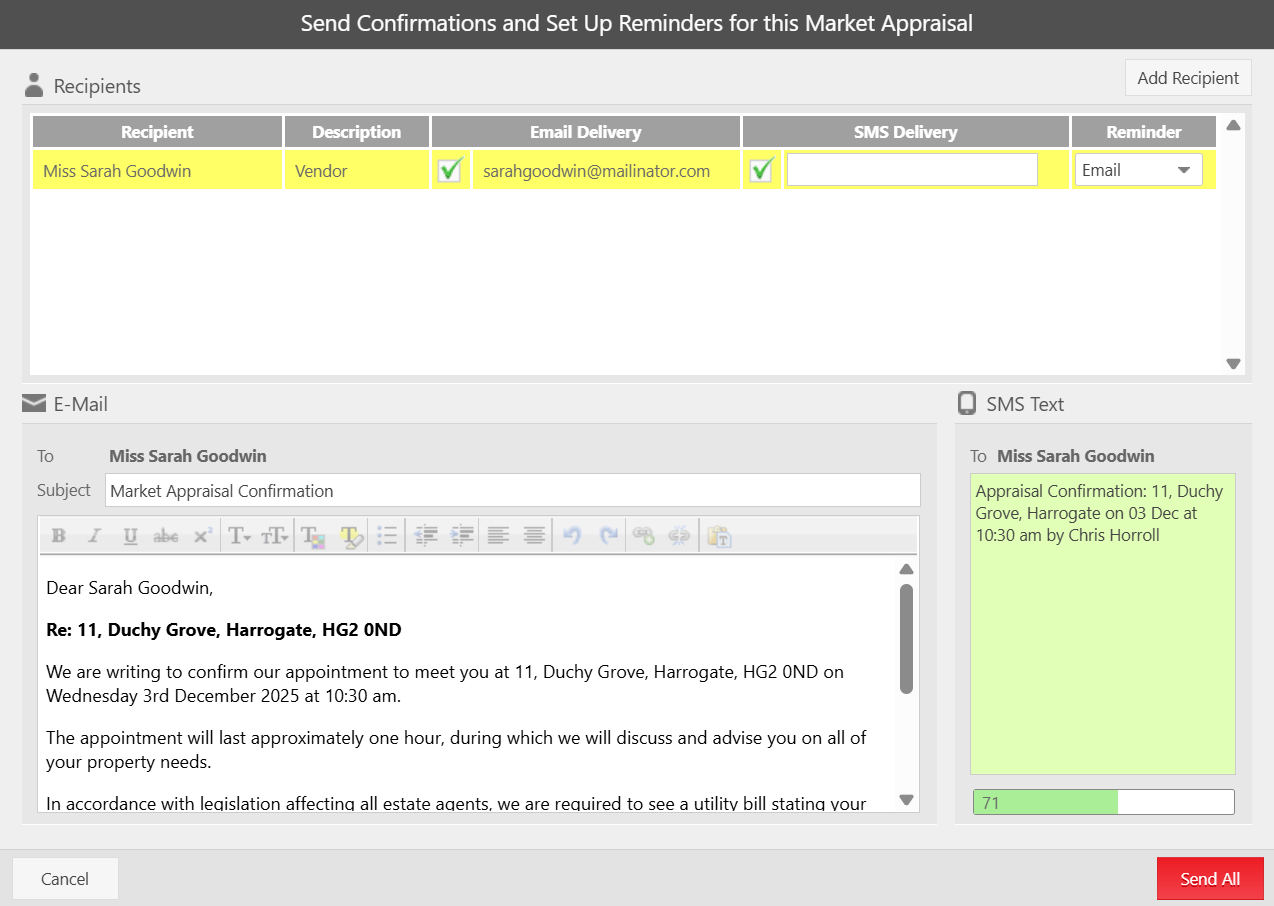Viewport: 1274px width, 906px height.
Task: Click the Email Delivery column header
Action: tap(586, 132)
